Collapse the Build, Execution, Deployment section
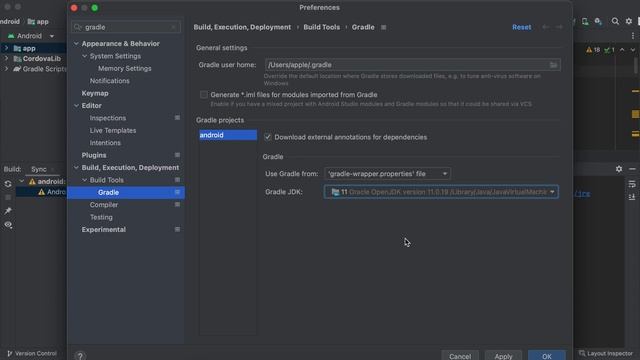Viewport: 640px width, 360px height. [x=76, y=167]
